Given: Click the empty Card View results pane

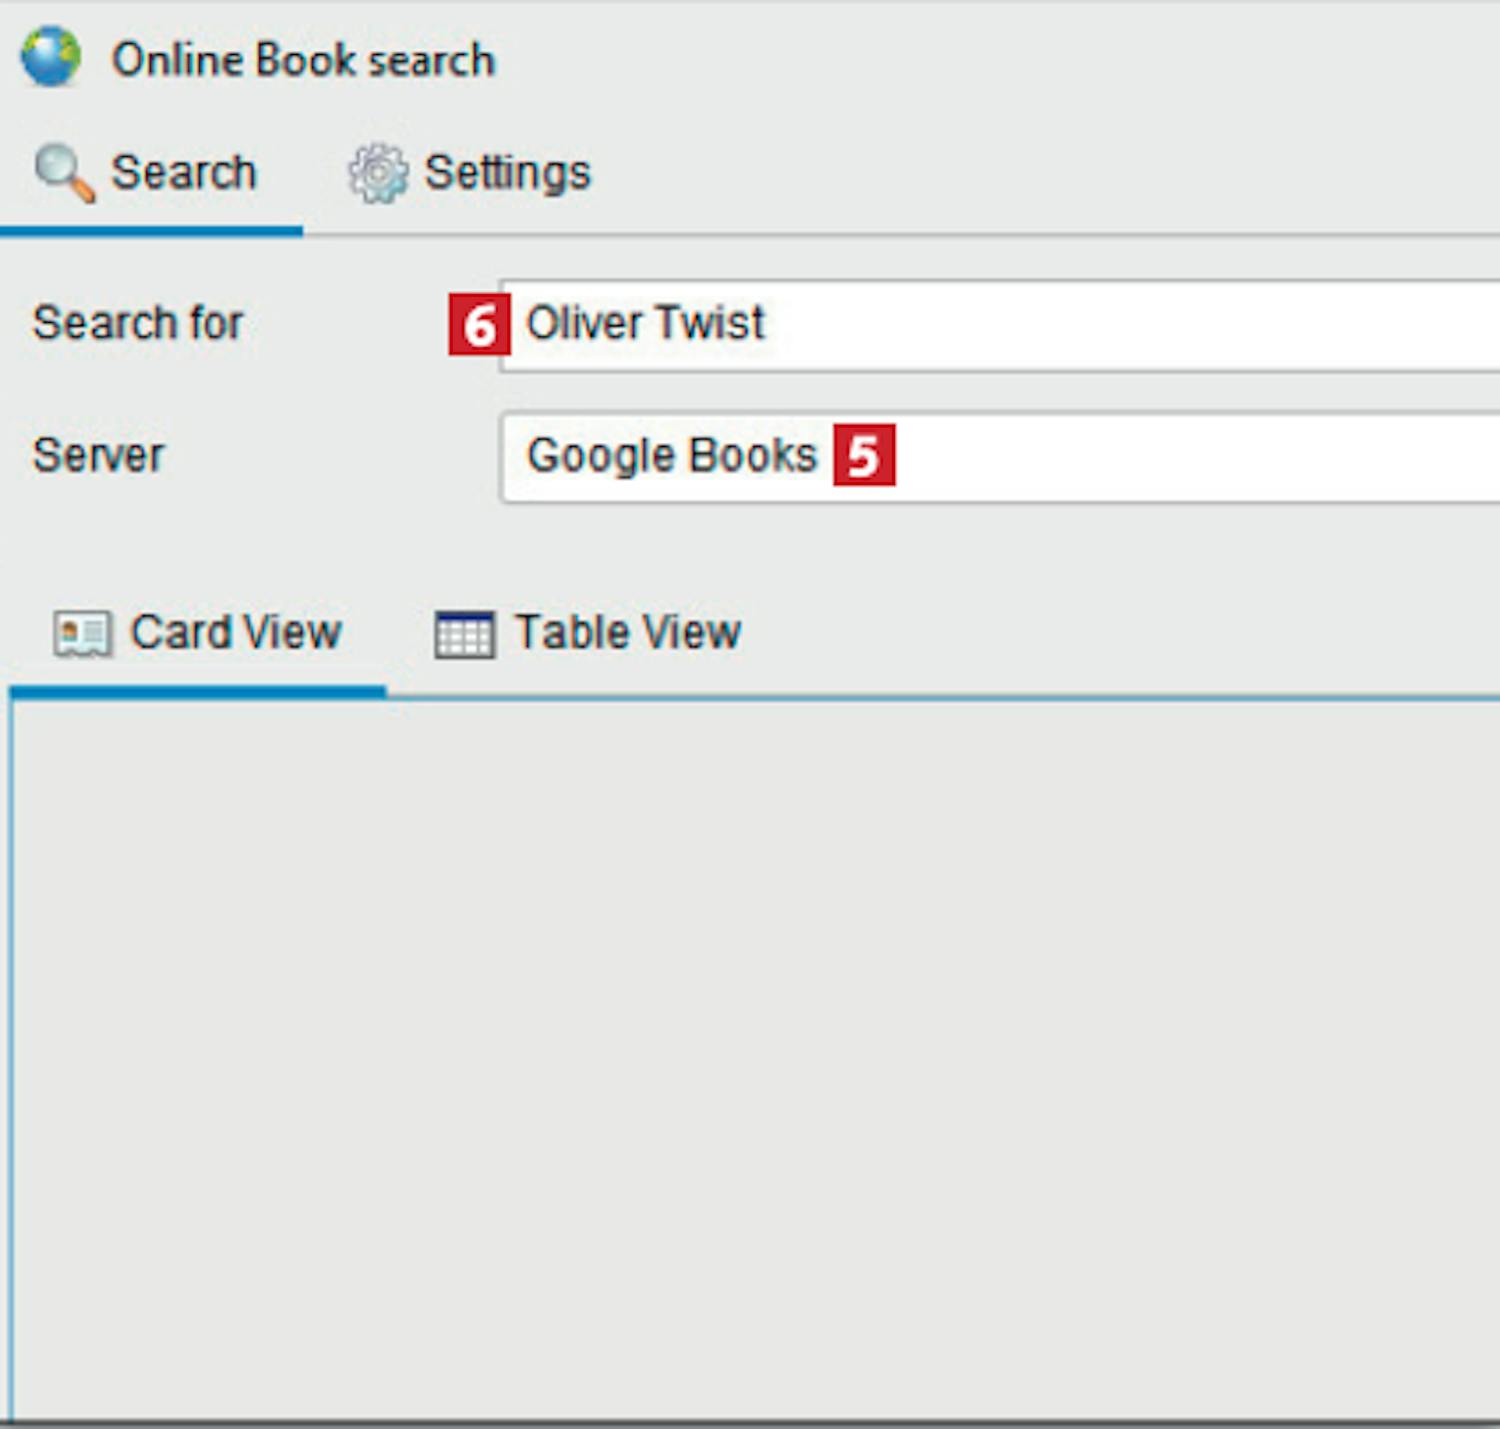Looking at the screenshot, I should pos(750,1050).
